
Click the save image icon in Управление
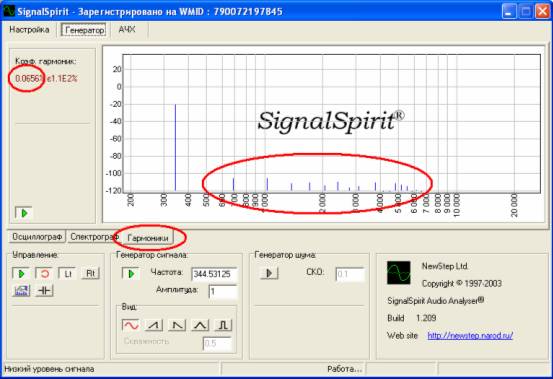click(22, 291)
